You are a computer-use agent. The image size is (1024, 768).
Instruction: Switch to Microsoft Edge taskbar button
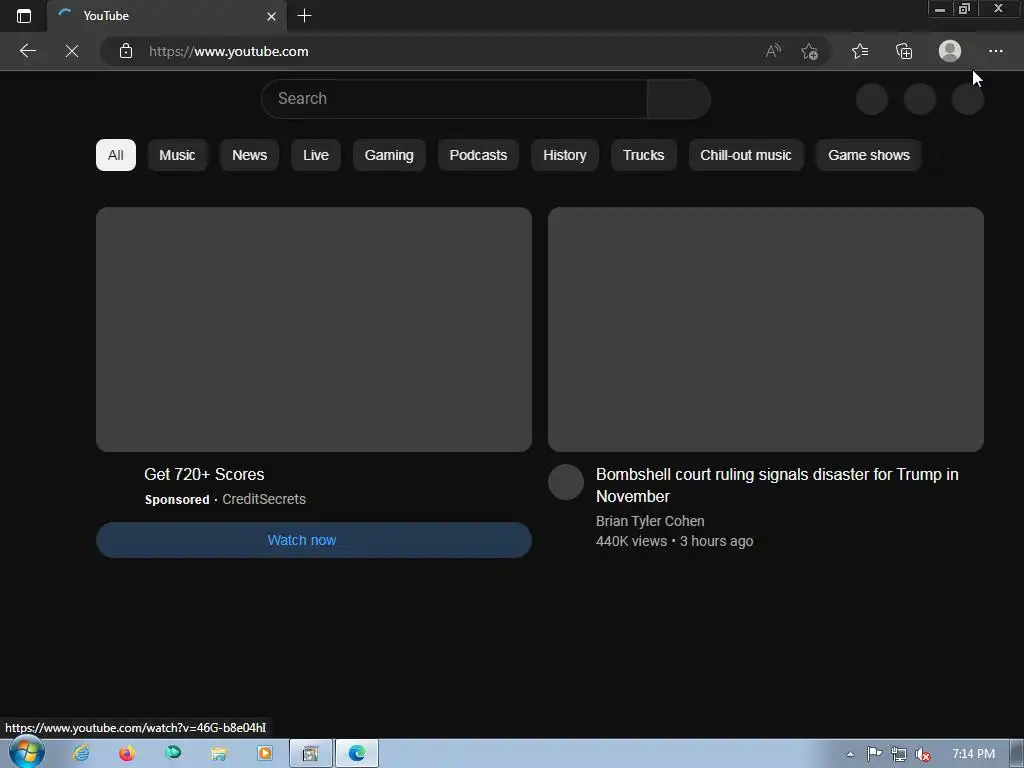tap(357, 753)
